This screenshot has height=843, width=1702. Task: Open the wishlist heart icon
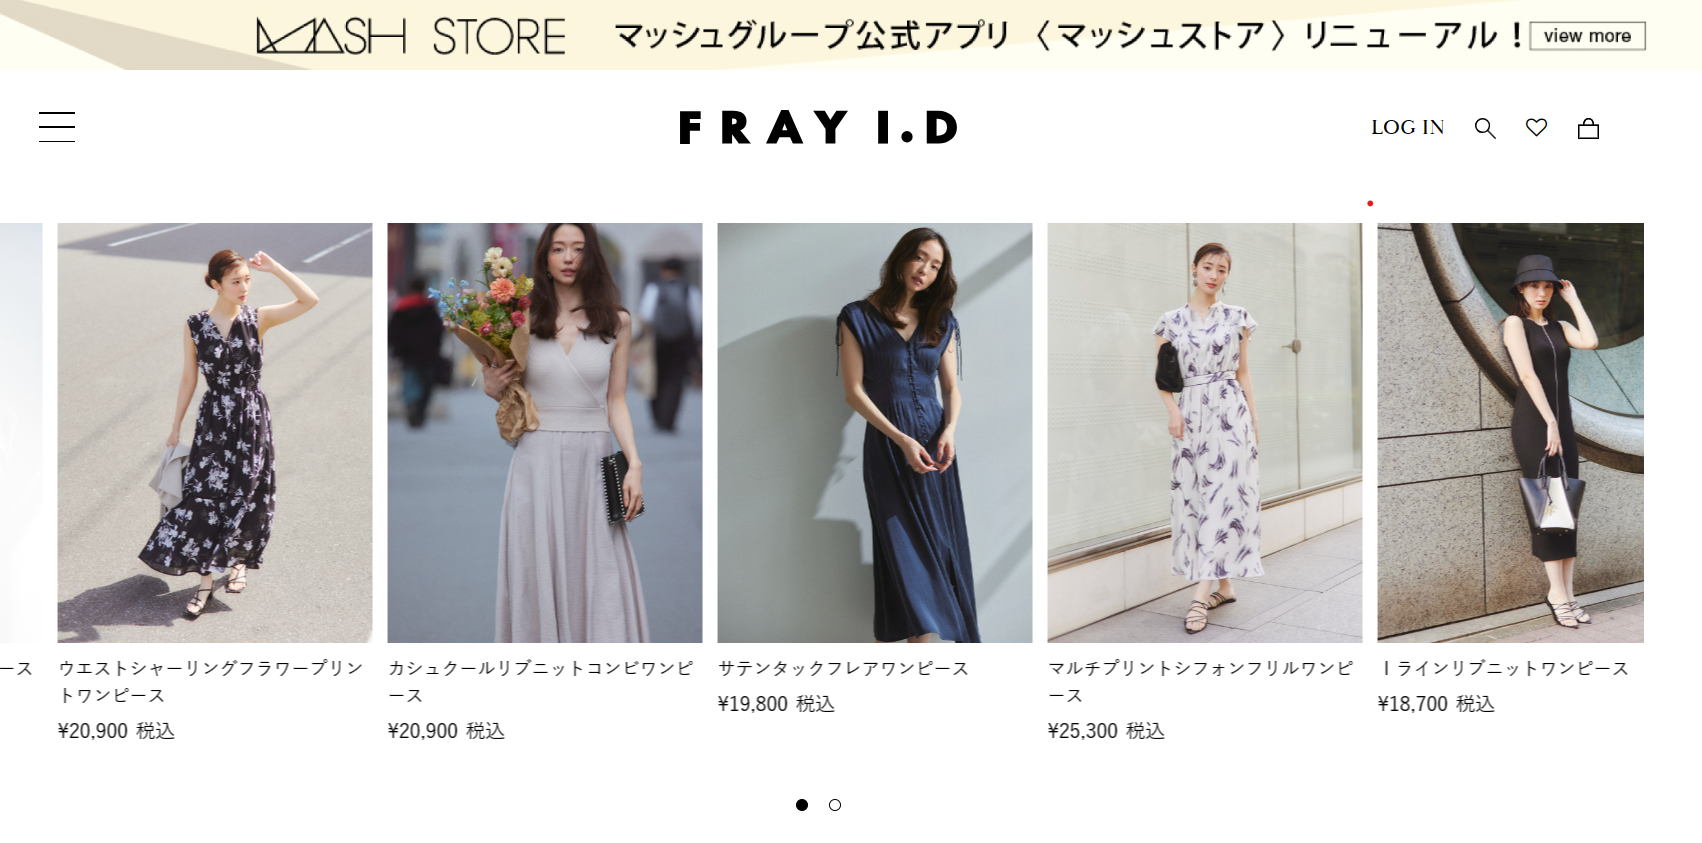coord(1537,127)
